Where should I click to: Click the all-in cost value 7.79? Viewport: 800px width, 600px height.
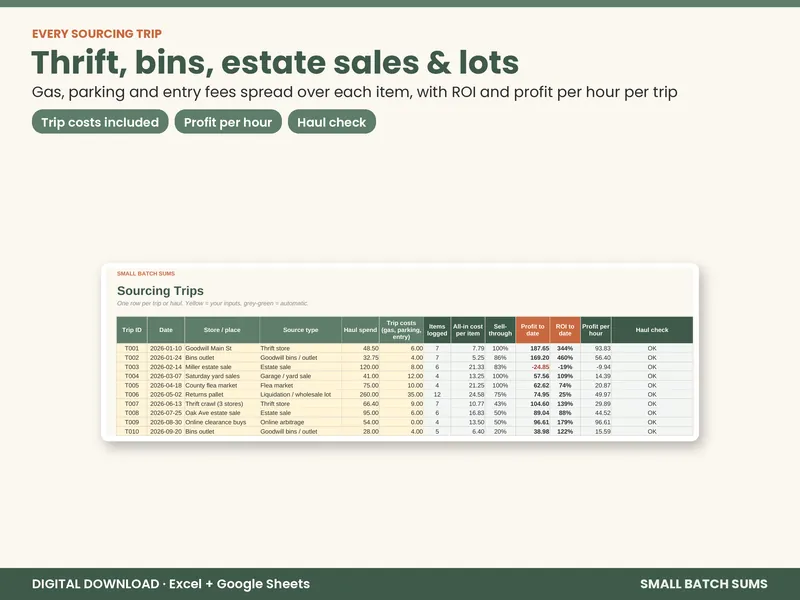tap(468, 348)
